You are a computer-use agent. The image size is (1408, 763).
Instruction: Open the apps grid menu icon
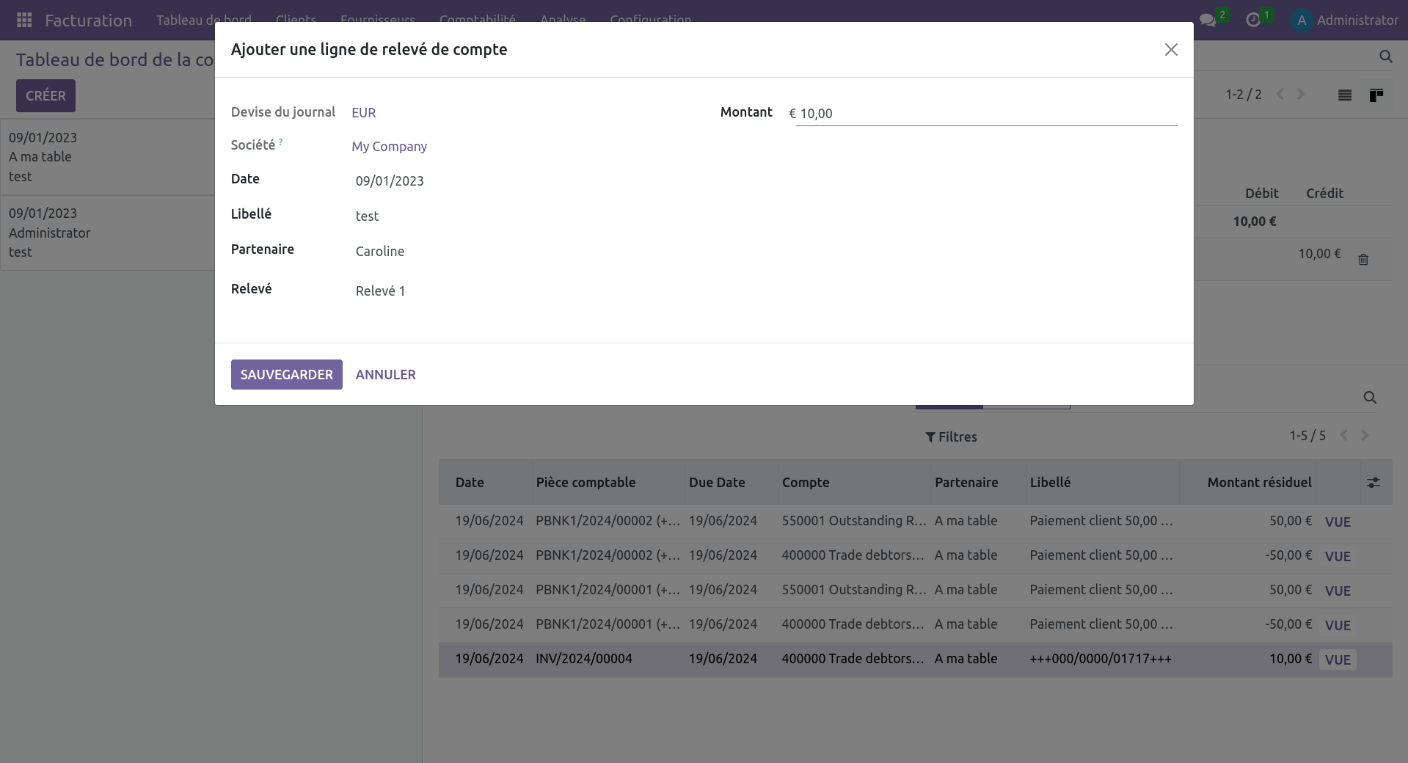point(24,20)
